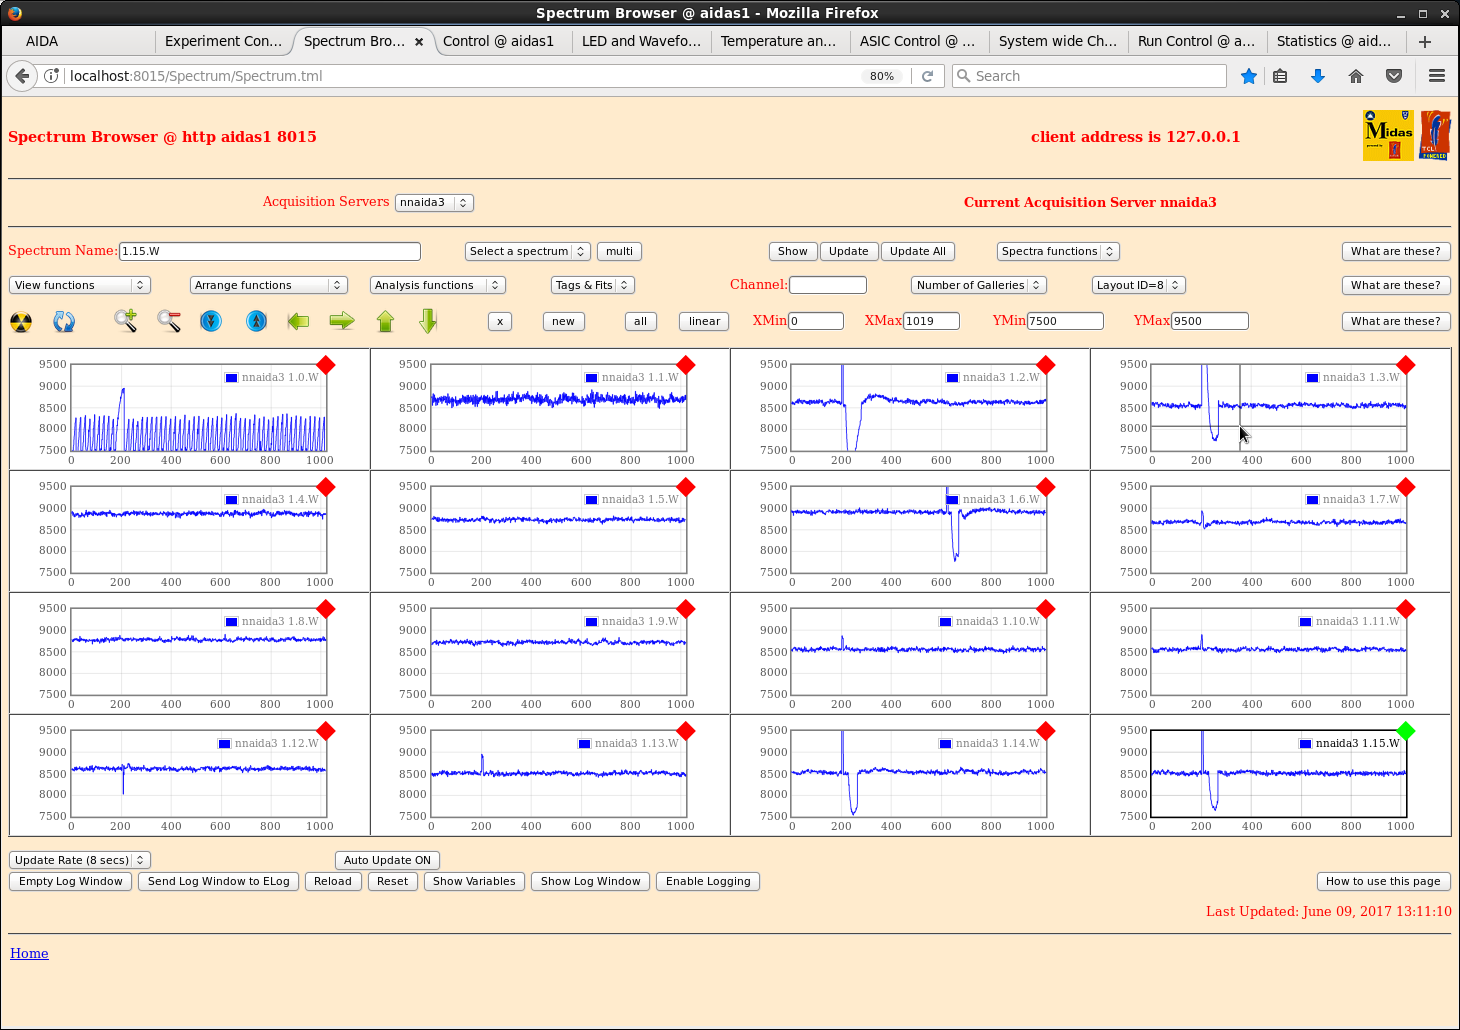The width and height of the screenshot is (1460, 1030).
Task: Toggle red diamond on nnaida3 1.11.W plot
Action: pyautogui.click(x=1406, y=609)
